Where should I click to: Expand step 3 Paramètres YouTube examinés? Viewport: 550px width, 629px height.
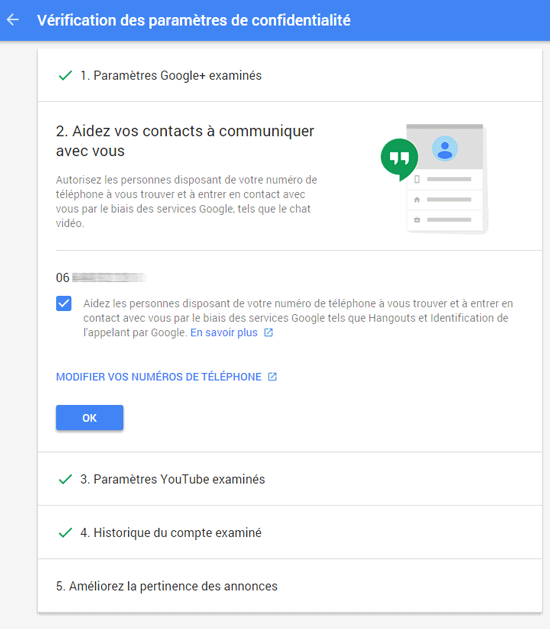click(290, 479)
